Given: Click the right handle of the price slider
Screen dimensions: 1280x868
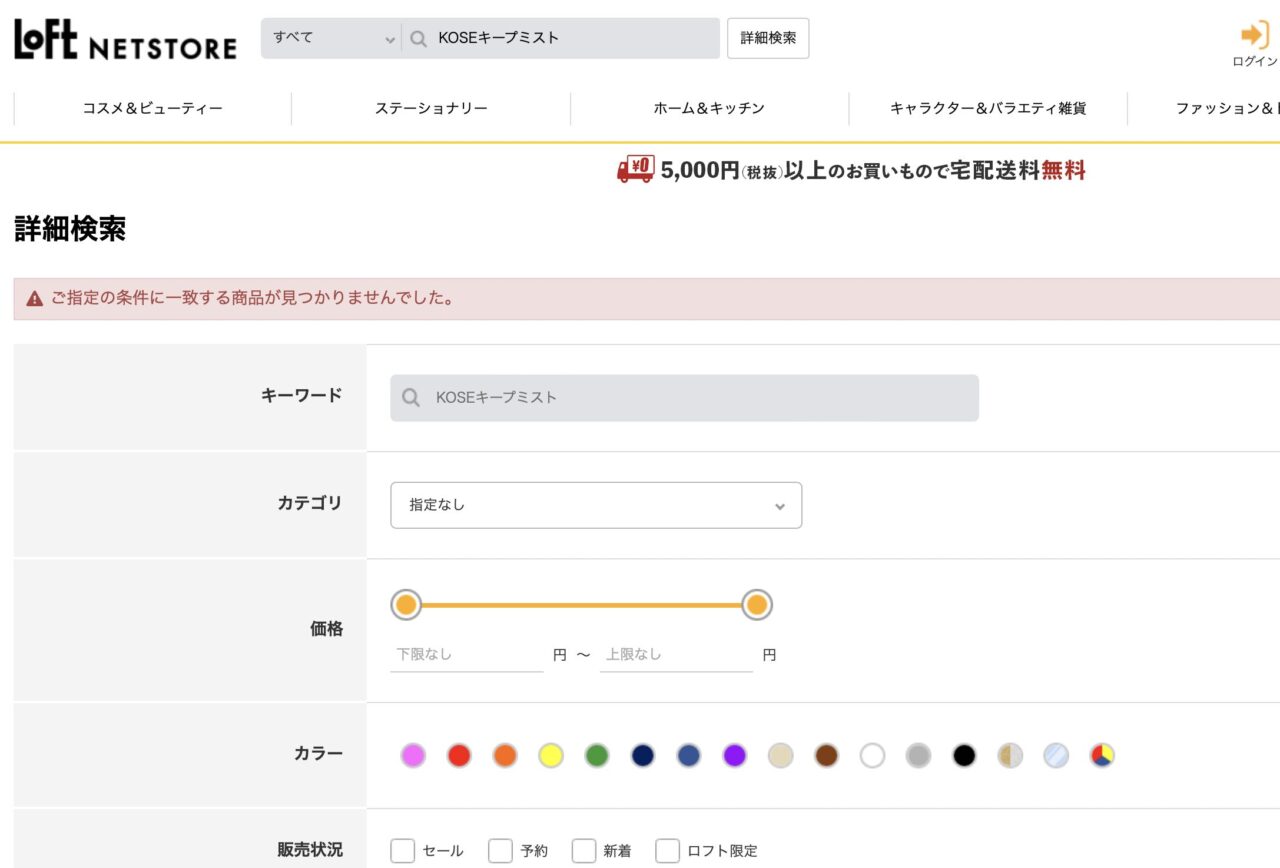Looking at the screenshot, I should coord(757,605).
